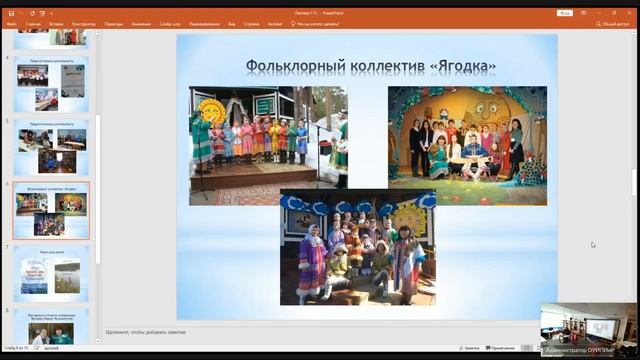Image resolution: width=640 pixels, height=360 pixels.
Task: Switch to the Переходы ribbon tab
Action: [113, 24]
